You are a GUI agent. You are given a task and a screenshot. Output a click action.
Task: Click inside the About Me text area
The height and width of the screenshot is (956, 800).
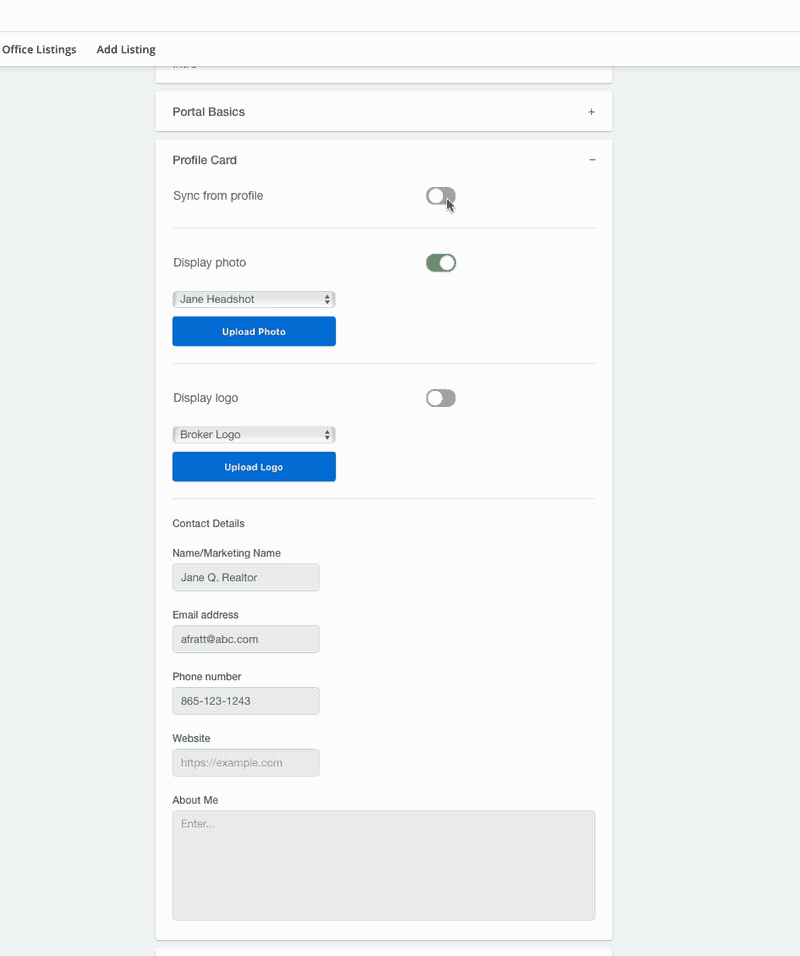point(383,865)
